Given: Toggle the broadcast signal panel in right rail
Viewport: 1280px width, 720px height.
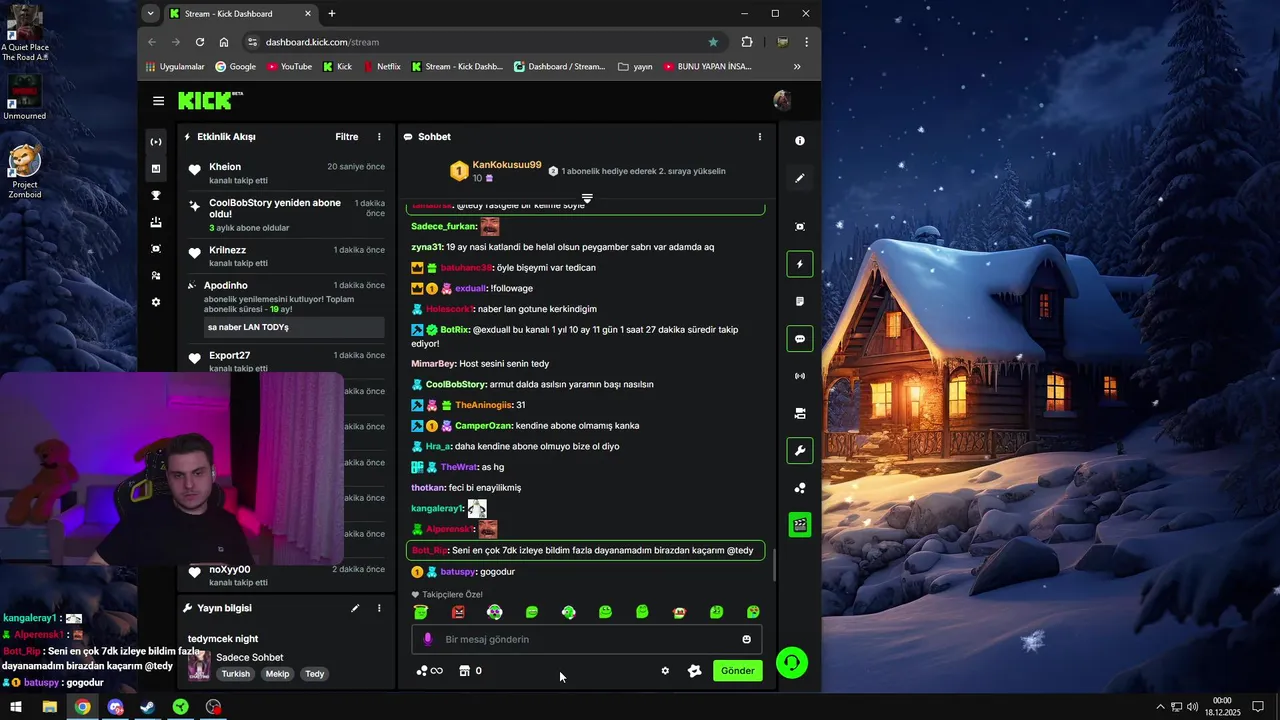Looking at the screenshot, I should pyautogui.click(x=800, y=376).
